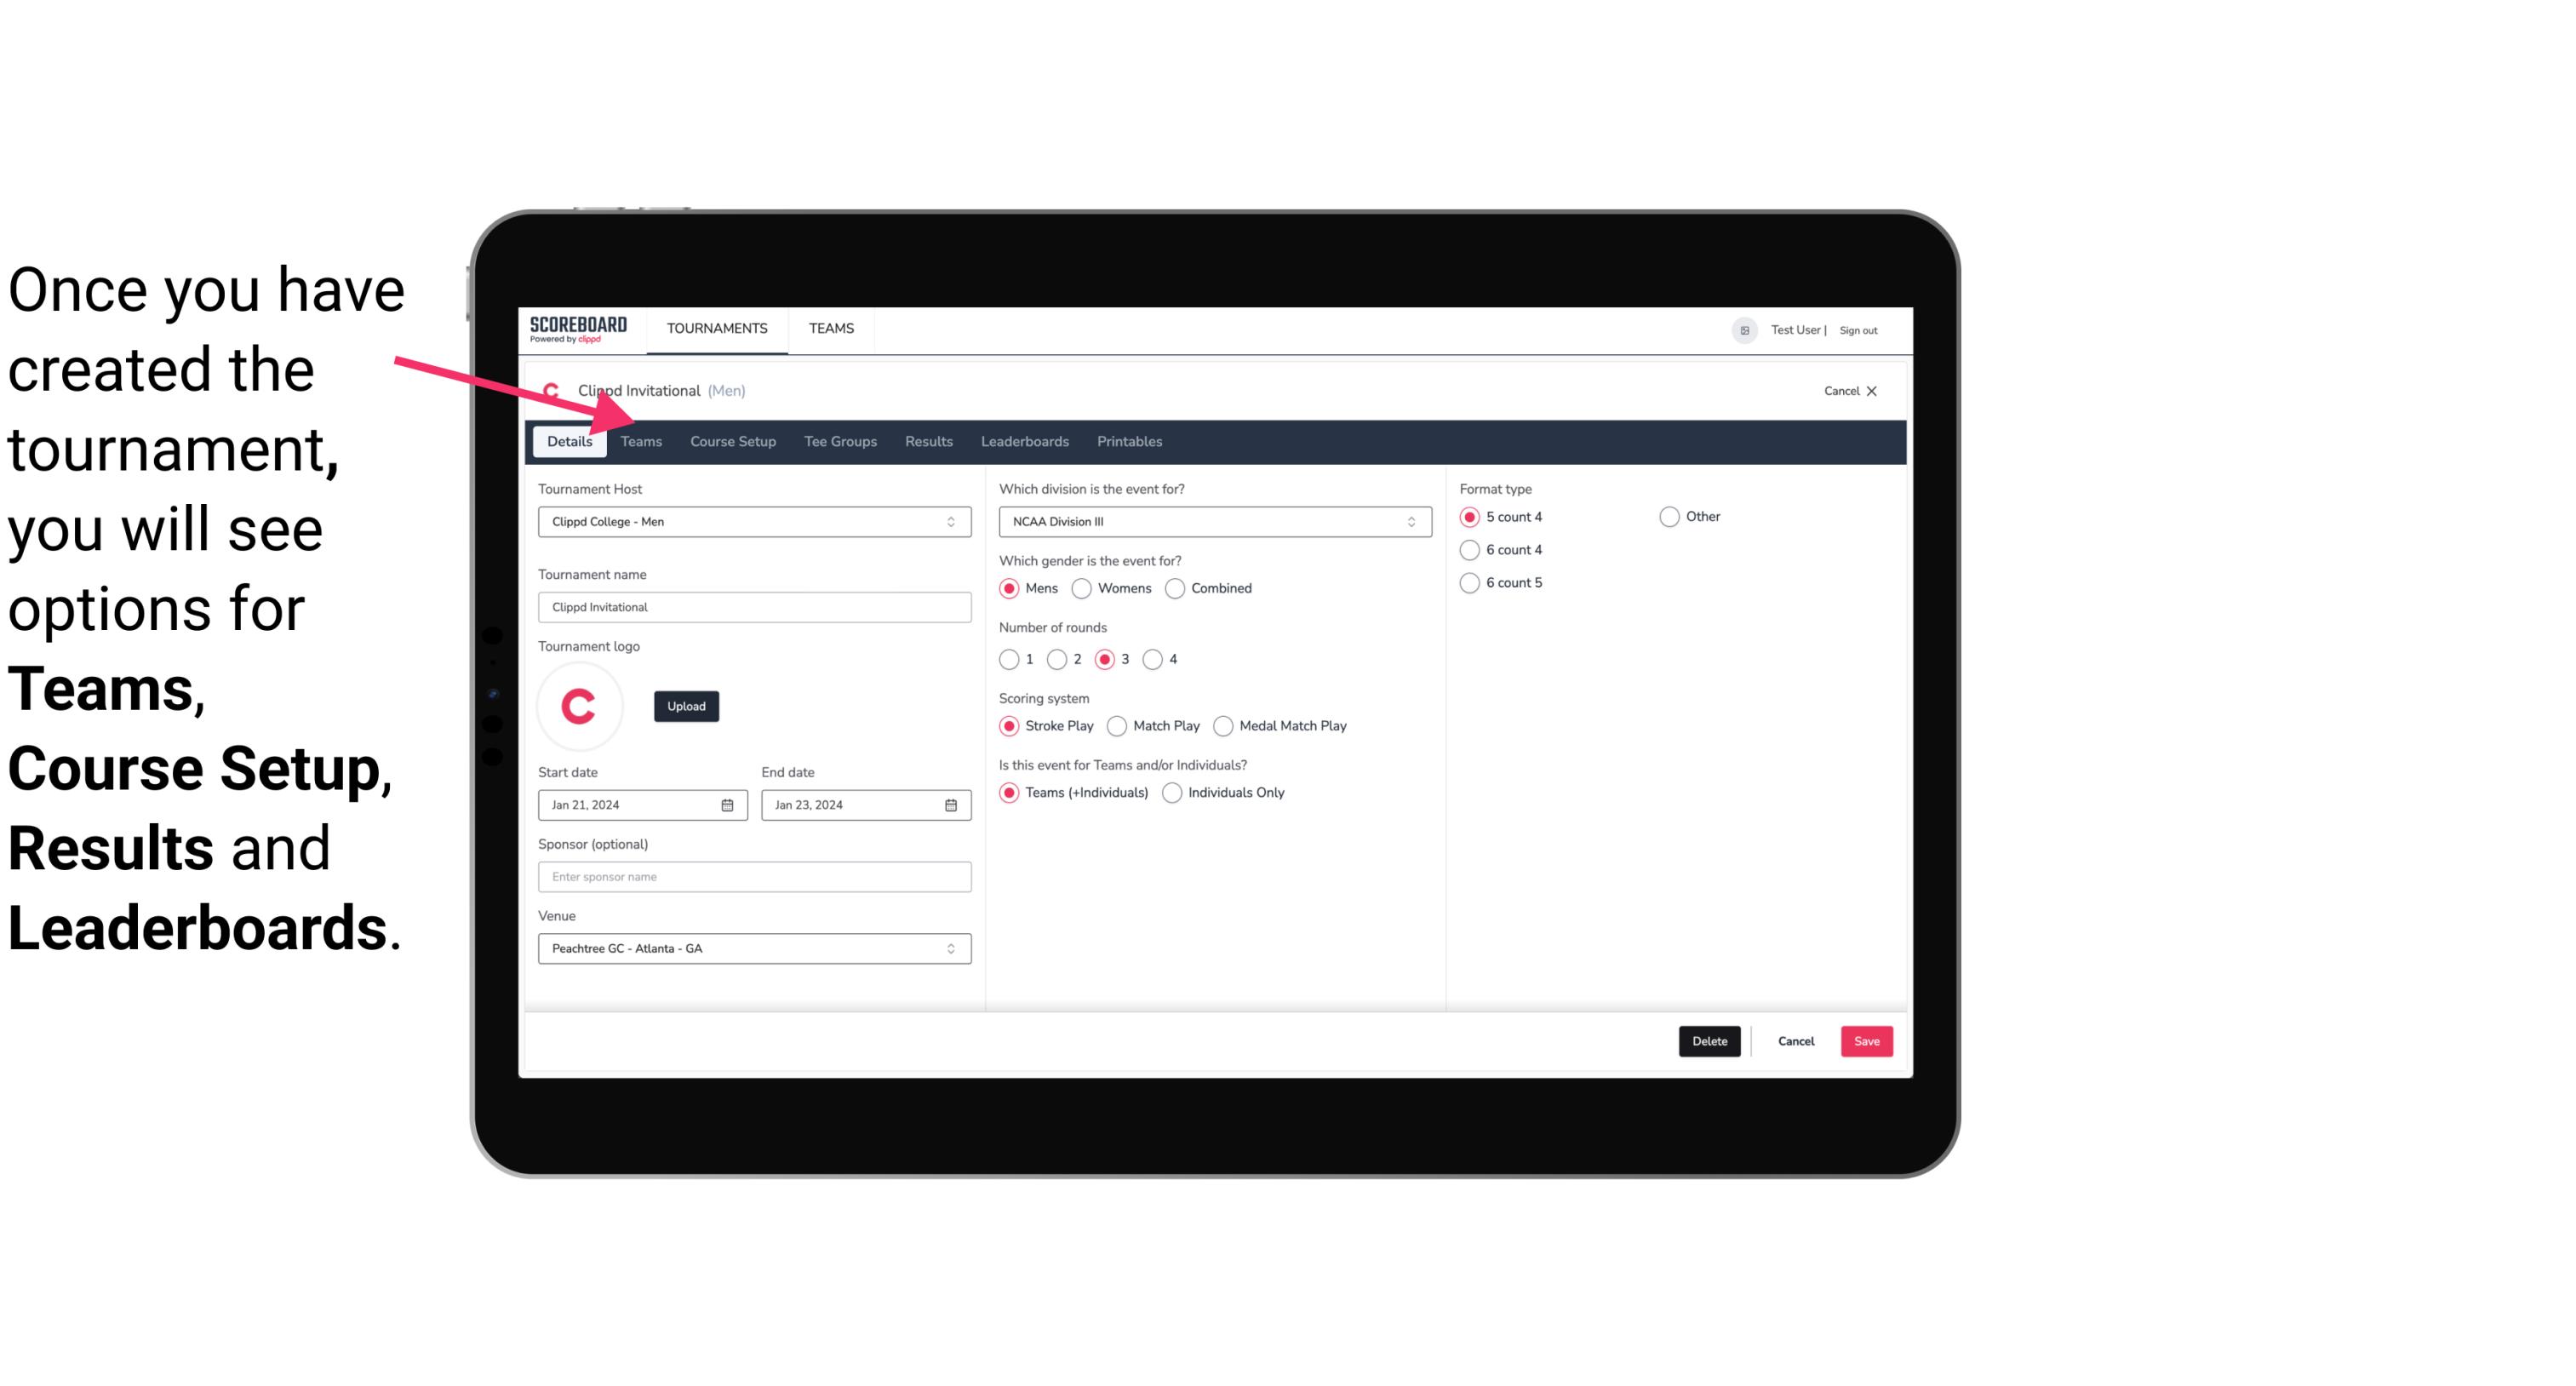Click the end date calendar icon
Image resolution: width=2576 pixels, height=1386 pixels.
[952, 804]
